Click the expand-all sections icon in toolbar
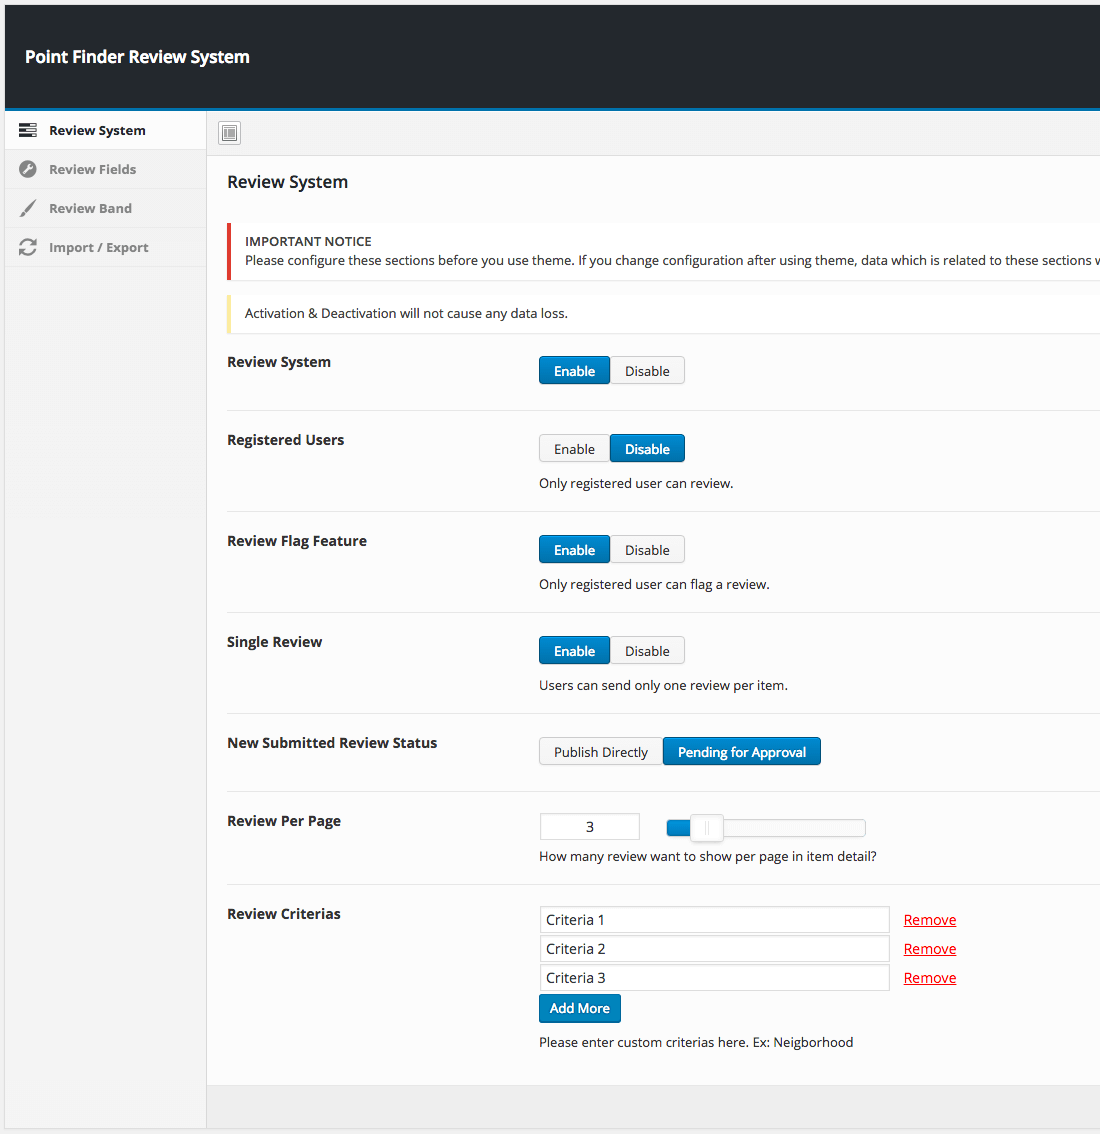The height and width of the screenshot is (1134, 1100). 230,133
